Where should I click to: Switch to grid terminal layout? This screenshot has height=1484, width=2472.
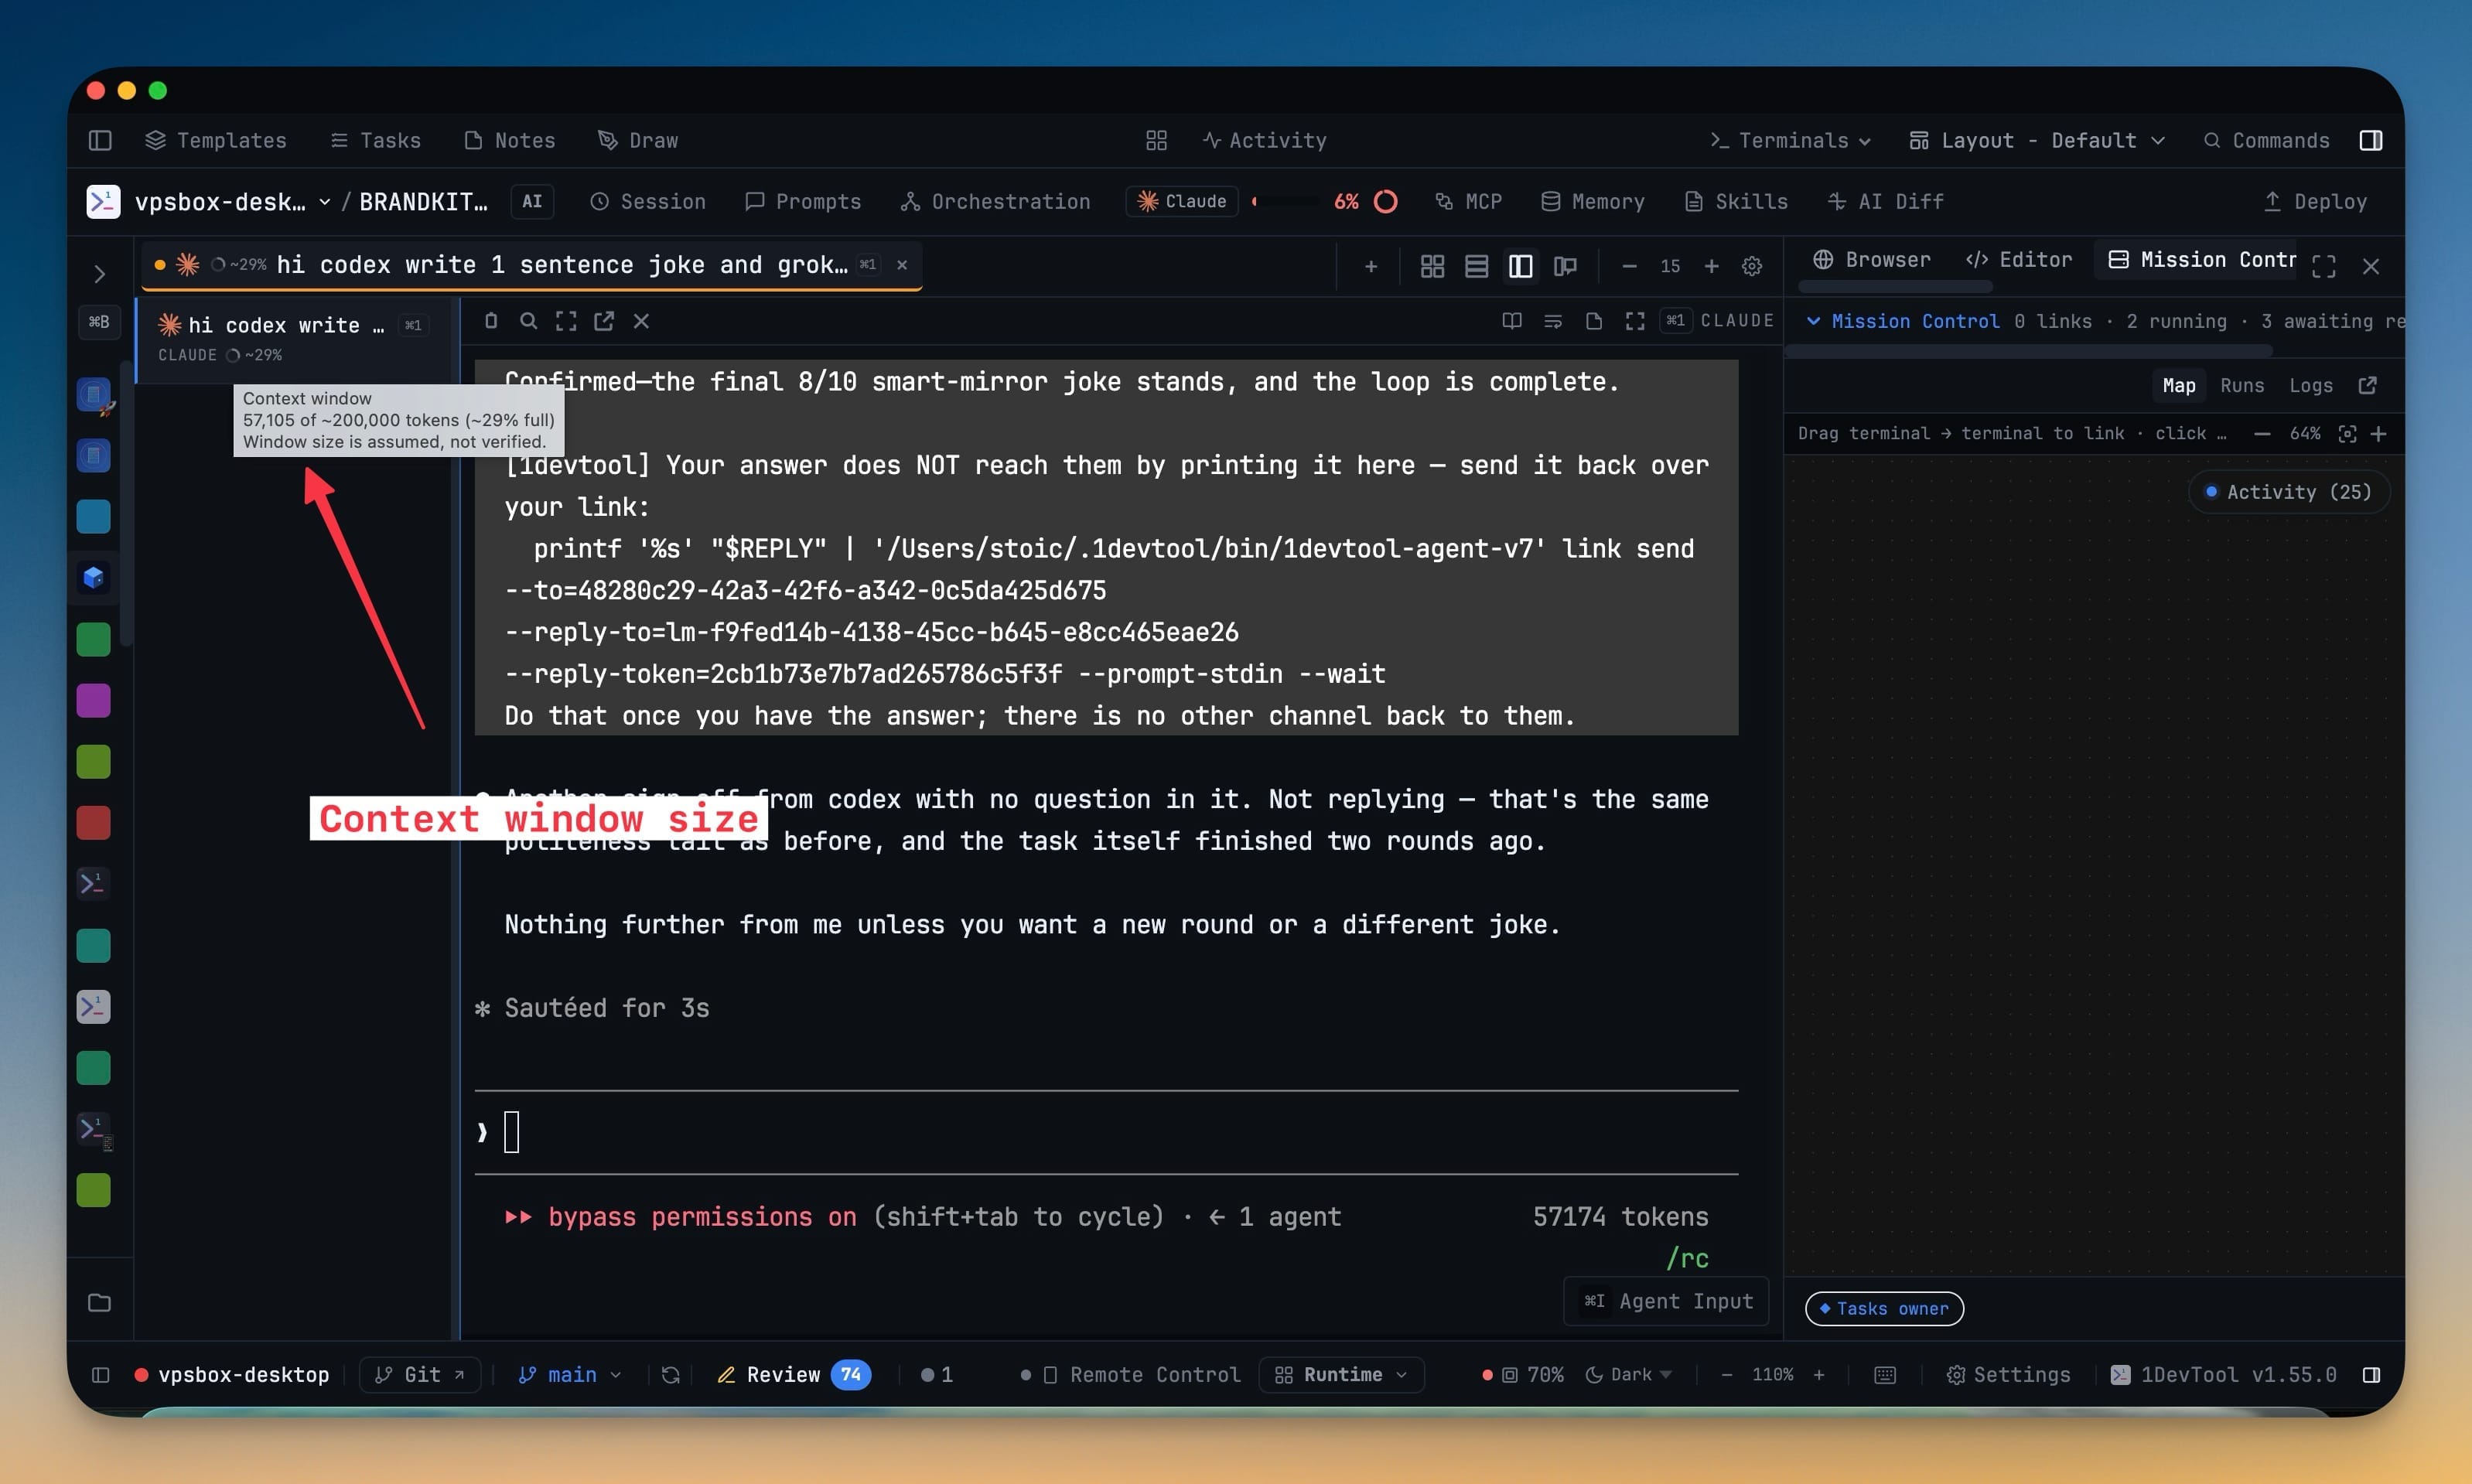[1432, 266]
